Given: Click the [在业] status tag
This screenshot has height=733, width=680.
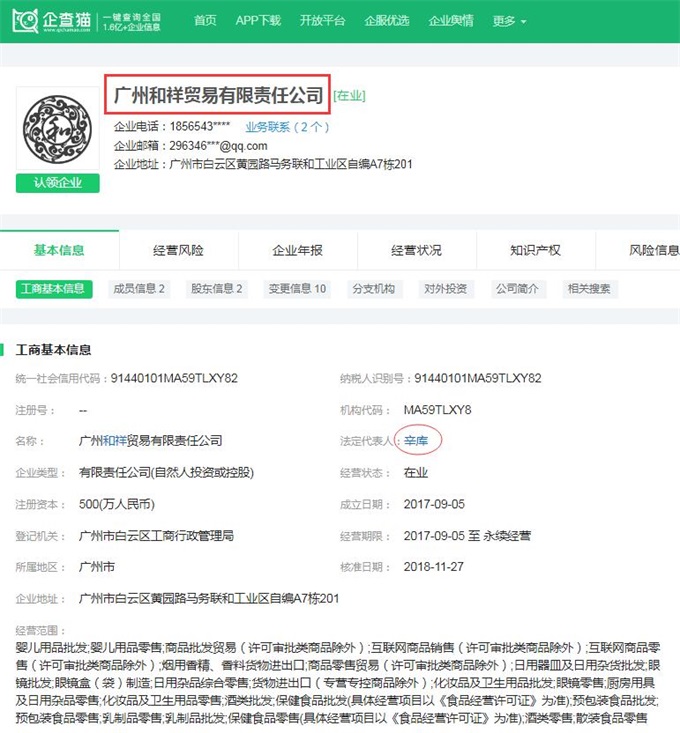Looking at the screenshot, I should click(349, 96).
